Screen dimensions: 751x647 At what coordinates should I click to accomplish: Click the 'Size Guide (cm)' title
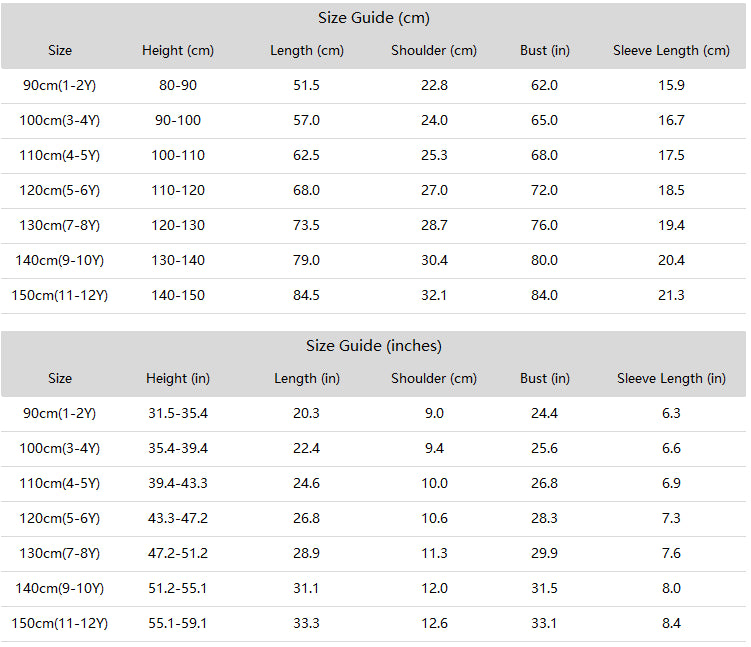(x=374, y=18)
